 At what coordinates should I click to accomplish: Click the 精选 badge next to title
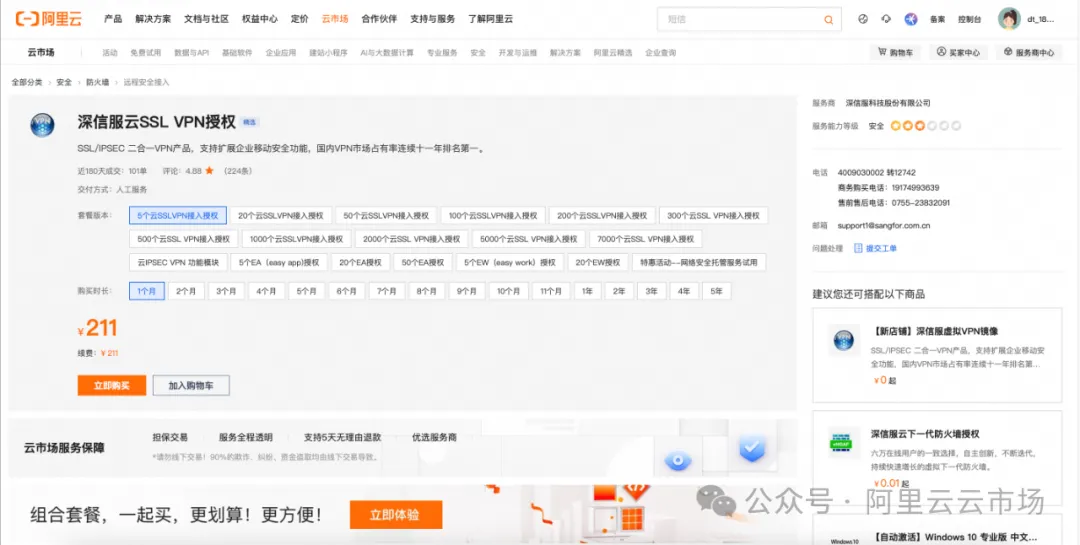click(249, 123)
